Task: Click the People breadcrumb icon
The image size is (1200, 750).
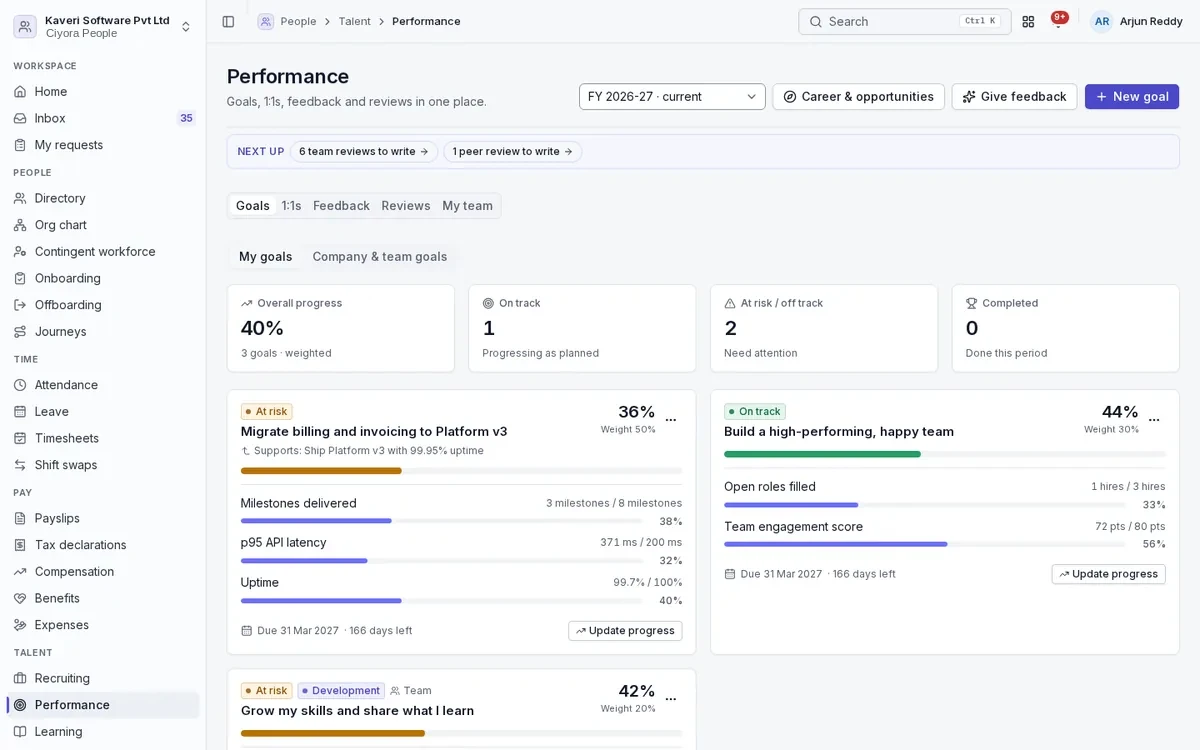Action: [265, 21]
